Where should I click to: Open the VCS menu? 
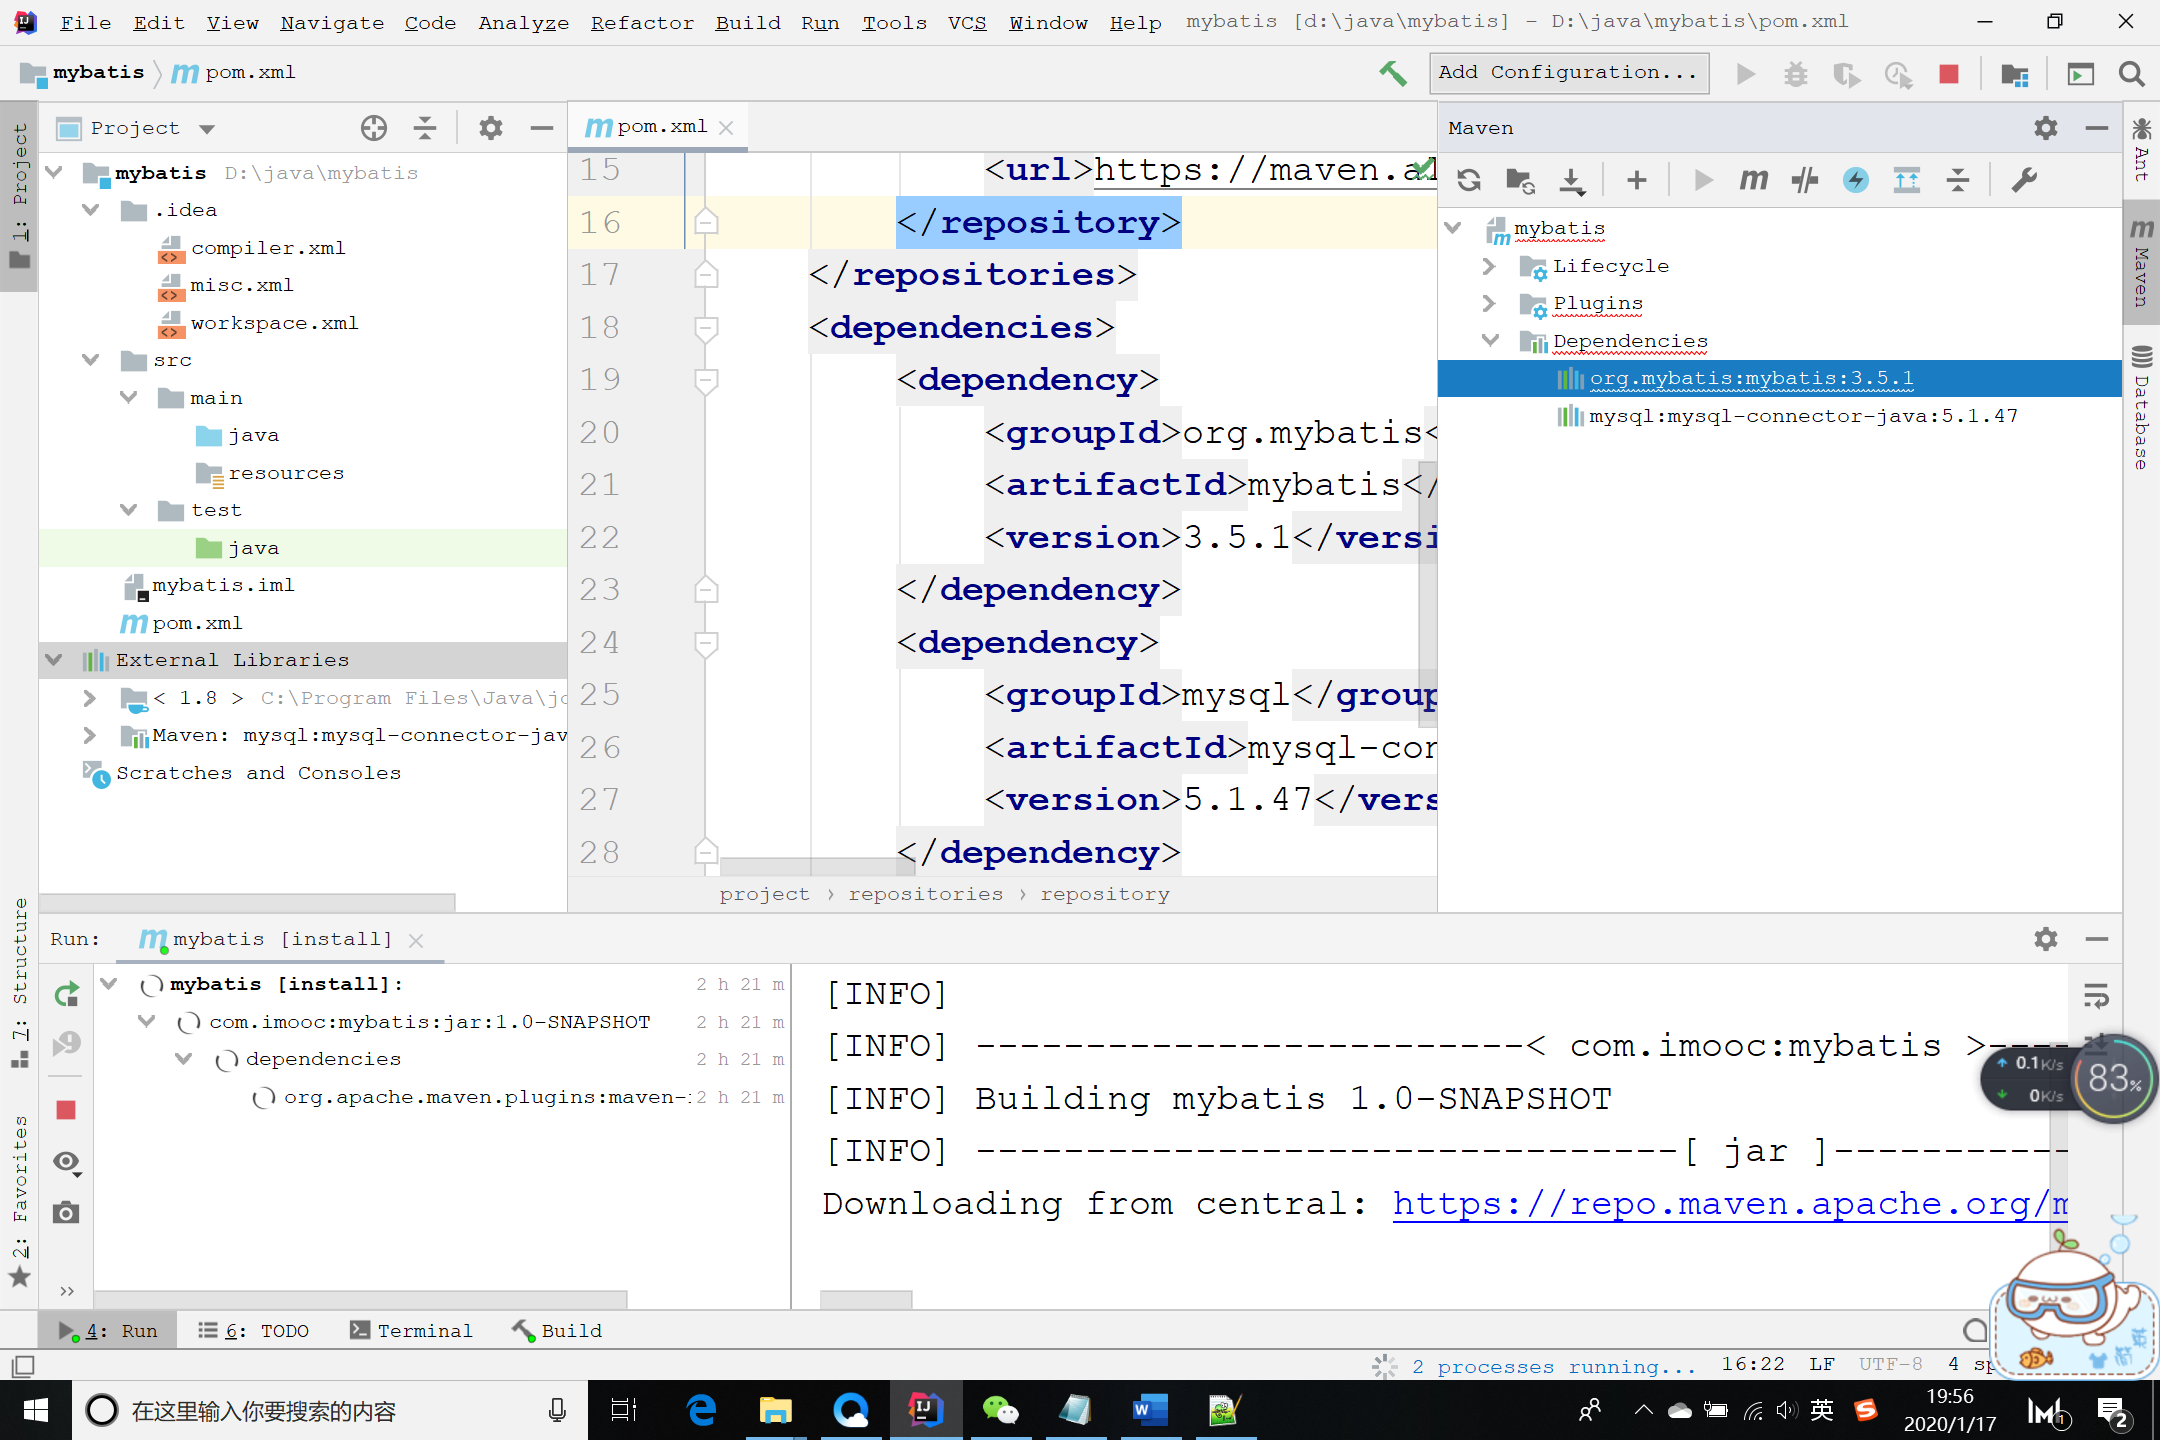coord(966,22)
